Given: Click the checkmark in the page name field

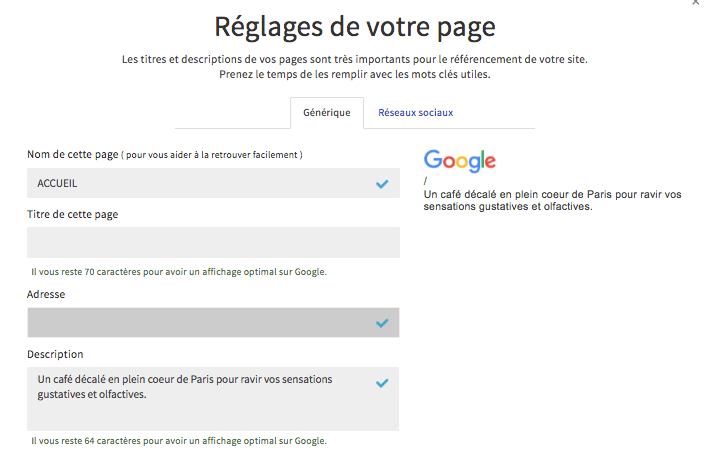Looking at the screenshot, I should [x=382, y=184].
